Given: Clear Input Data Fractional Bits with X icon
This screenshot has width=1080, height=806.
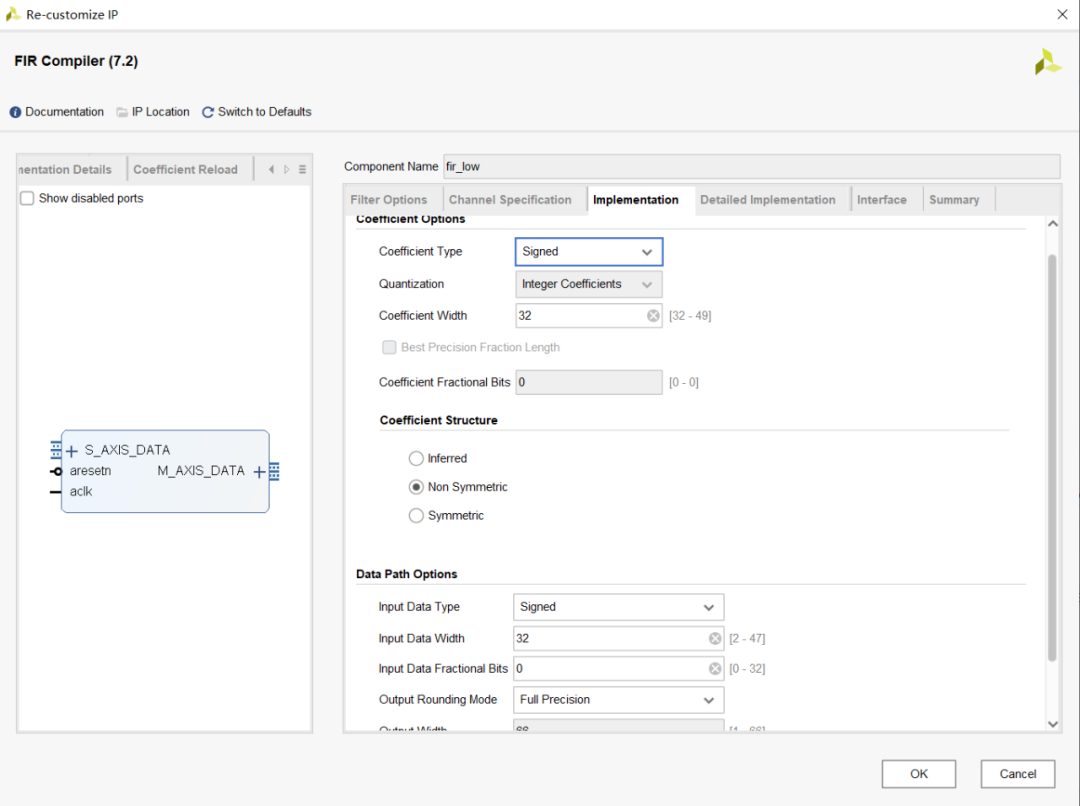Looking at the screenshot, I should 715,669.
